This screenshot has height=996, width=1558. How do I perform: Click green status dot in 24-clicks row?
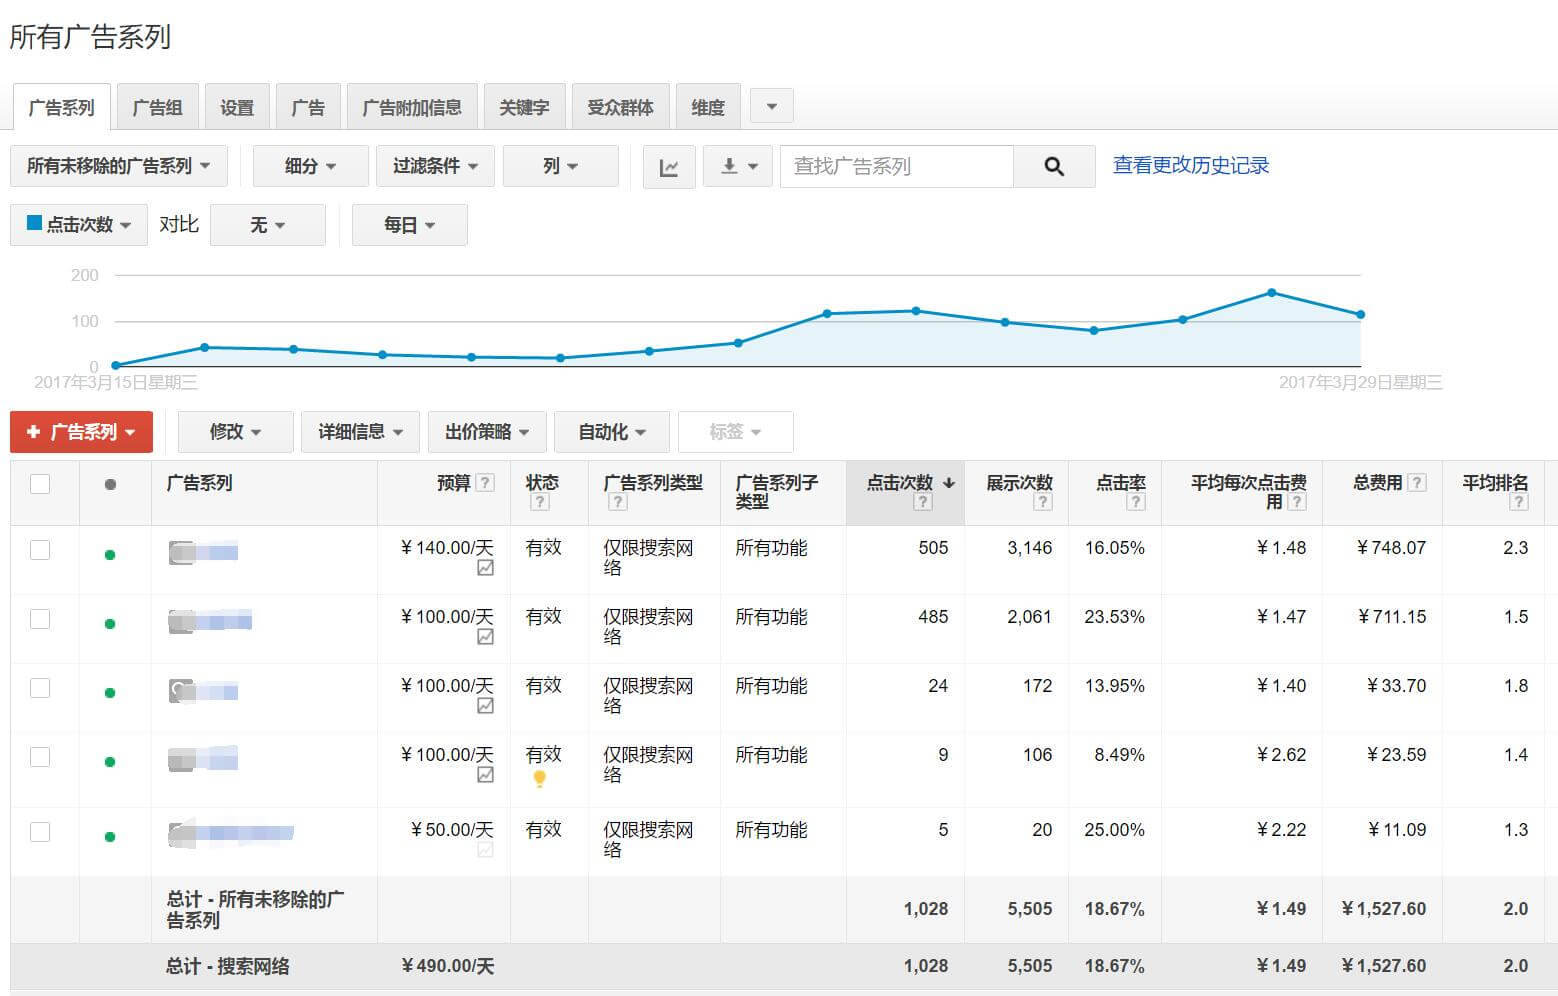tap(110, 693)
